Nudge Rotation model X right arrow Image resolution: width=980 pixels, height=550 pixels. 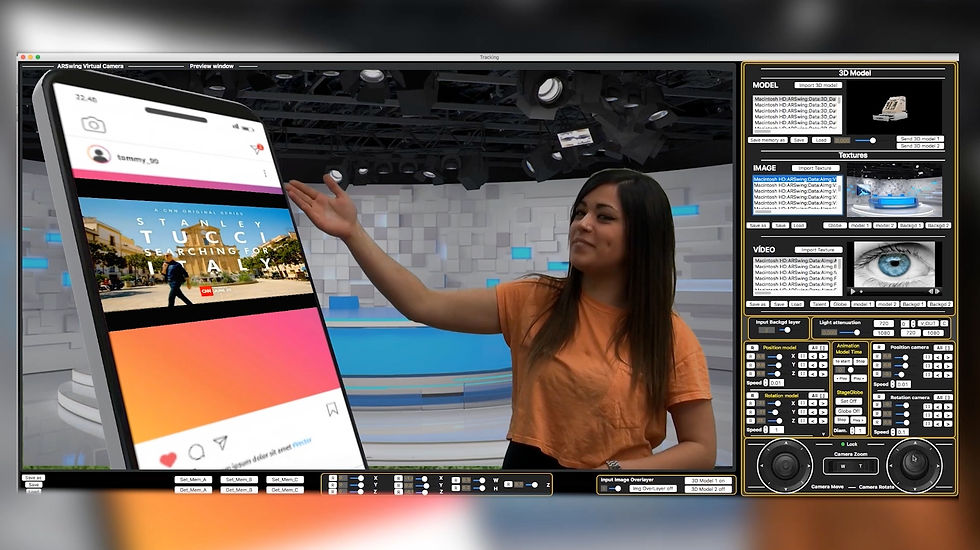pyautogui.click(x=823, y=403)
